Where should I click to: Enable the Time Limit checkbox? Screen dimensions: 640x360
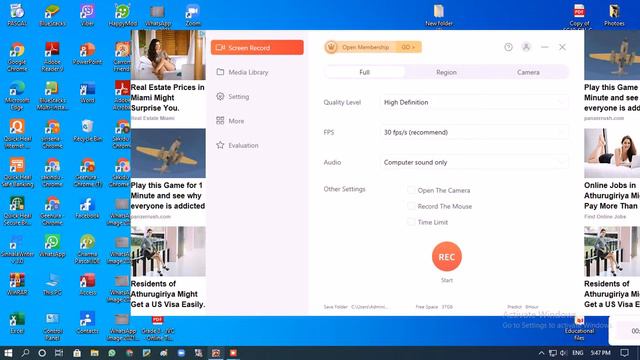click(411, 222)
